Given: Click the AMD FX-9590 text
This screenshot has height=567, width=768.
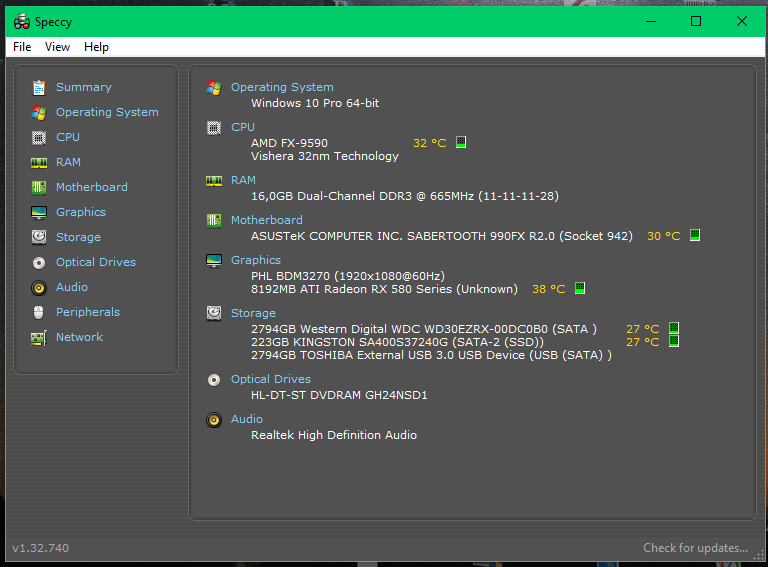Looking at the screenshot, I should 289,143.
